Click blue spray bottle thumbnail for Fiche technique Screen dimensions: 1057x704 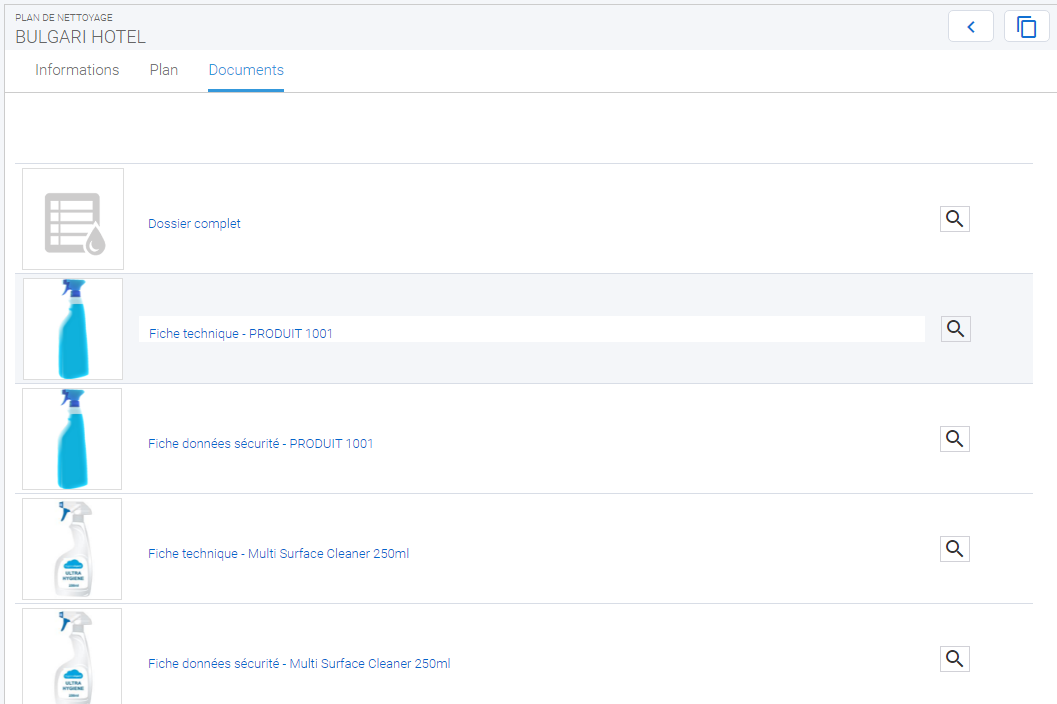point(73,329)
